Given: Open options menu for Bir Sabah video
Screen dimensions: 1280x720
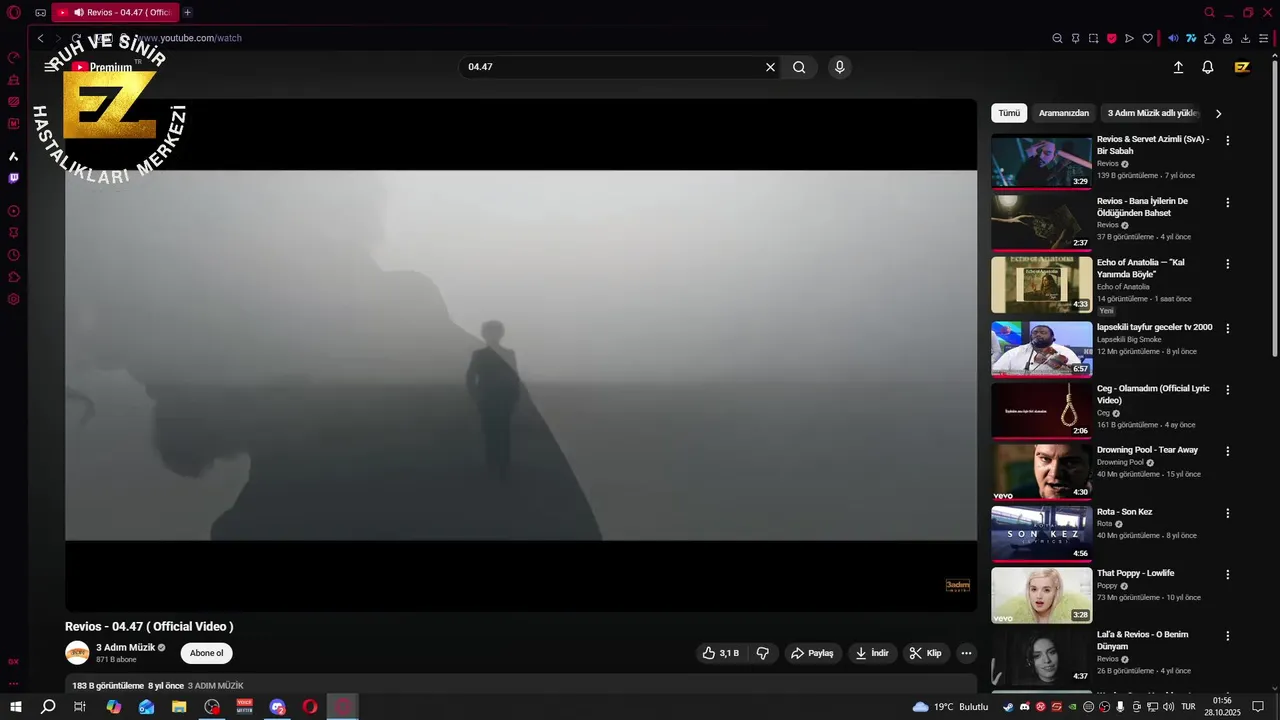Looking at the screenshot, I should (1228, 141).
